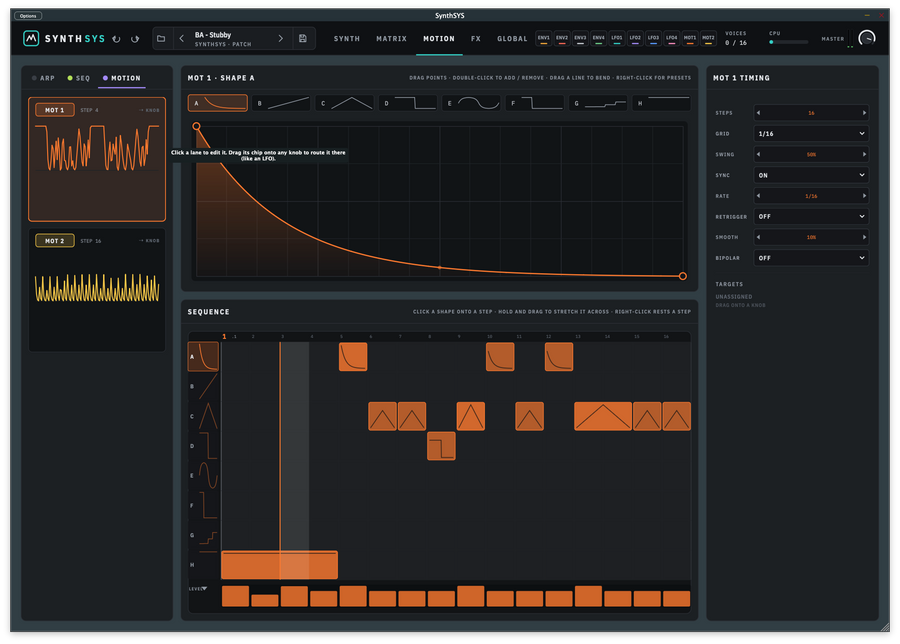Select the ENV1 modulation chip
This screenshot has height=644, width=900.
544,38
